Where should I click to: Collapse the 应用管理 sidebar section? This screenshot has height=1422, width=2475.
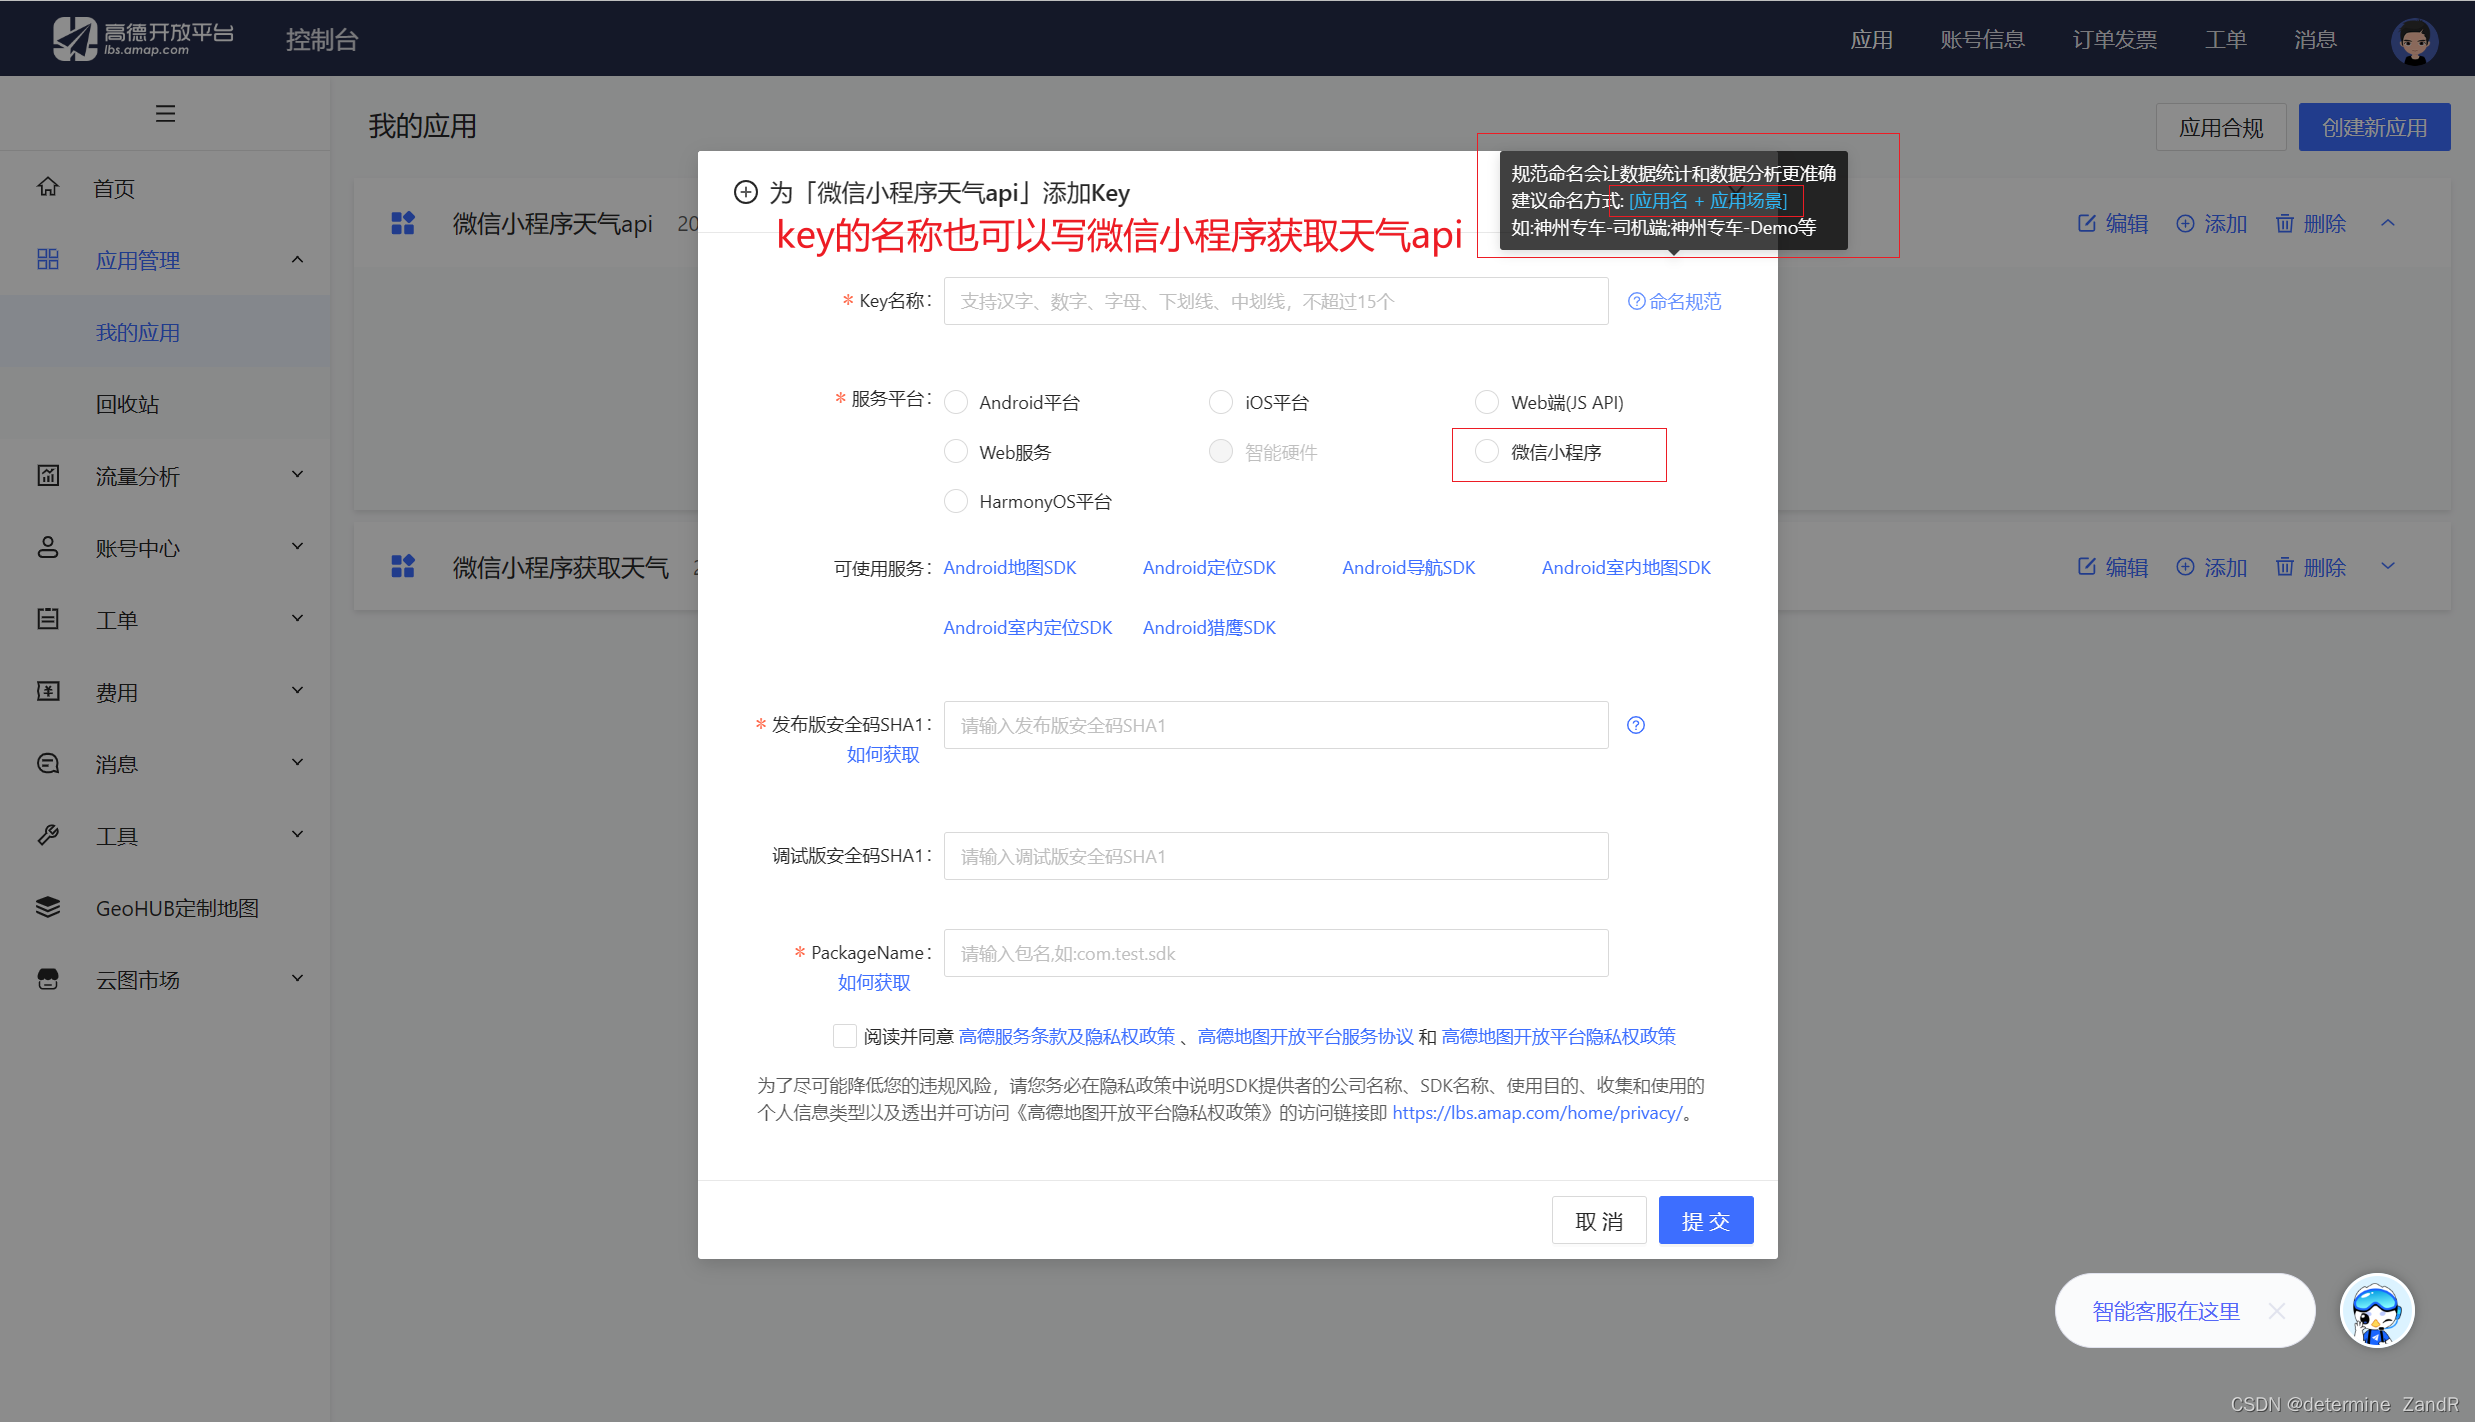(297, 260)
